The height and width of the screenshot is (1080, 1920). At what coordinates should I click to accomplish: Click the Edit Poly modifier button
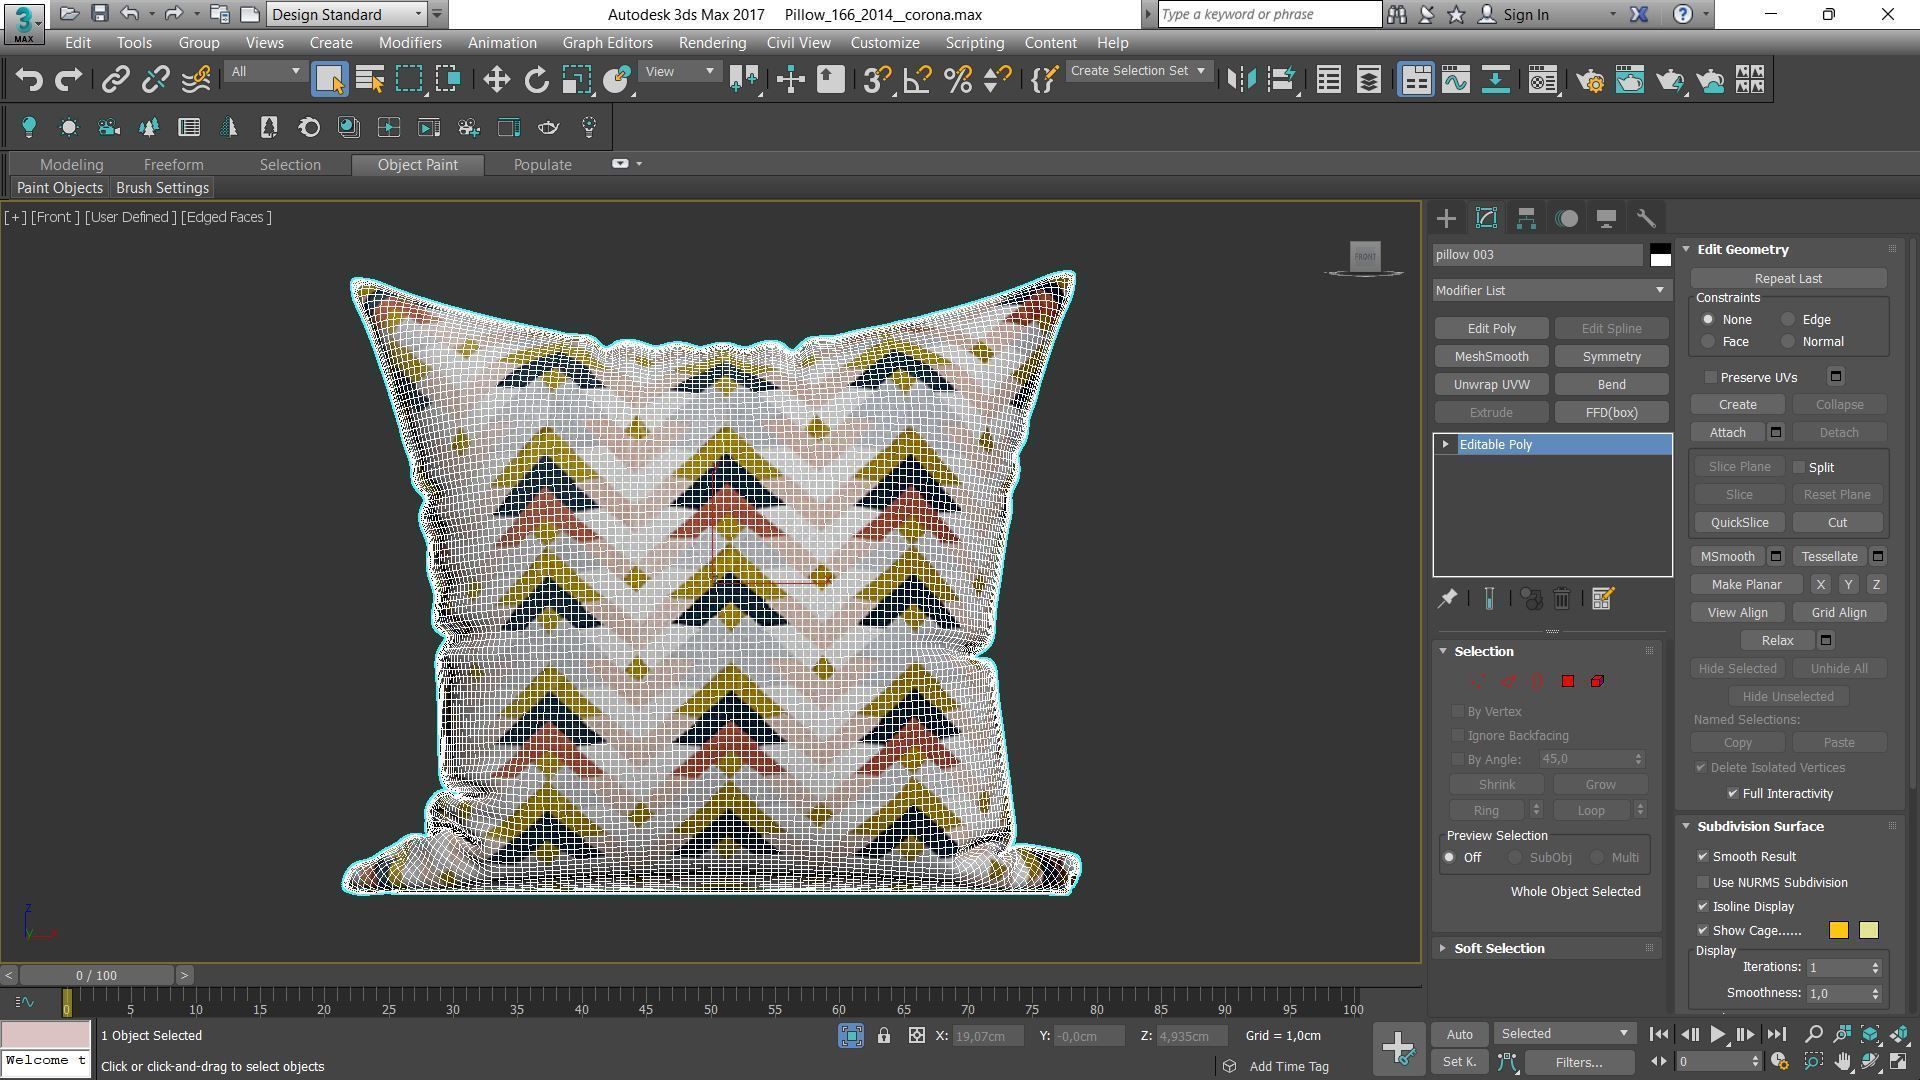(x=1491, y=329)
